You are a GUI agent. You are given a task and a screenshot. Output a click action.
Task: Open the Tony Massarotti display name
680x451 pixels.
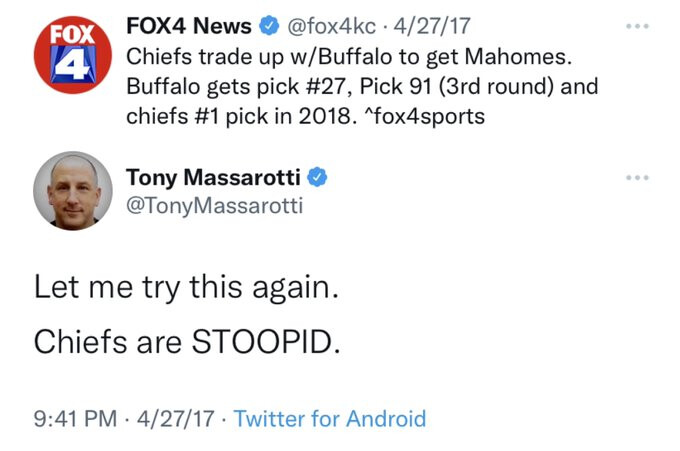click(x=214, y=178)
